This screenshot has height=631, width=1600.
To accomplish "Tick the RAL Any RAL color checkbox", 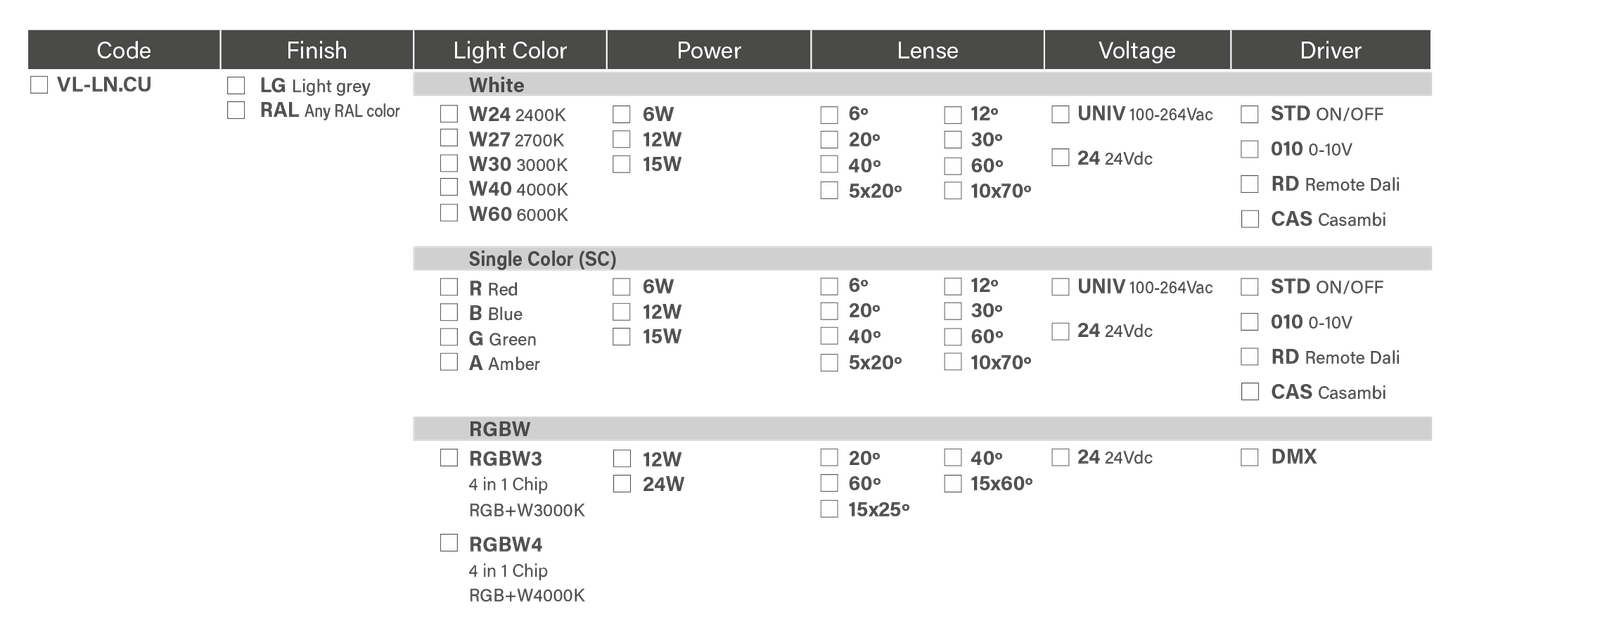I will click(x=236, y=110).
